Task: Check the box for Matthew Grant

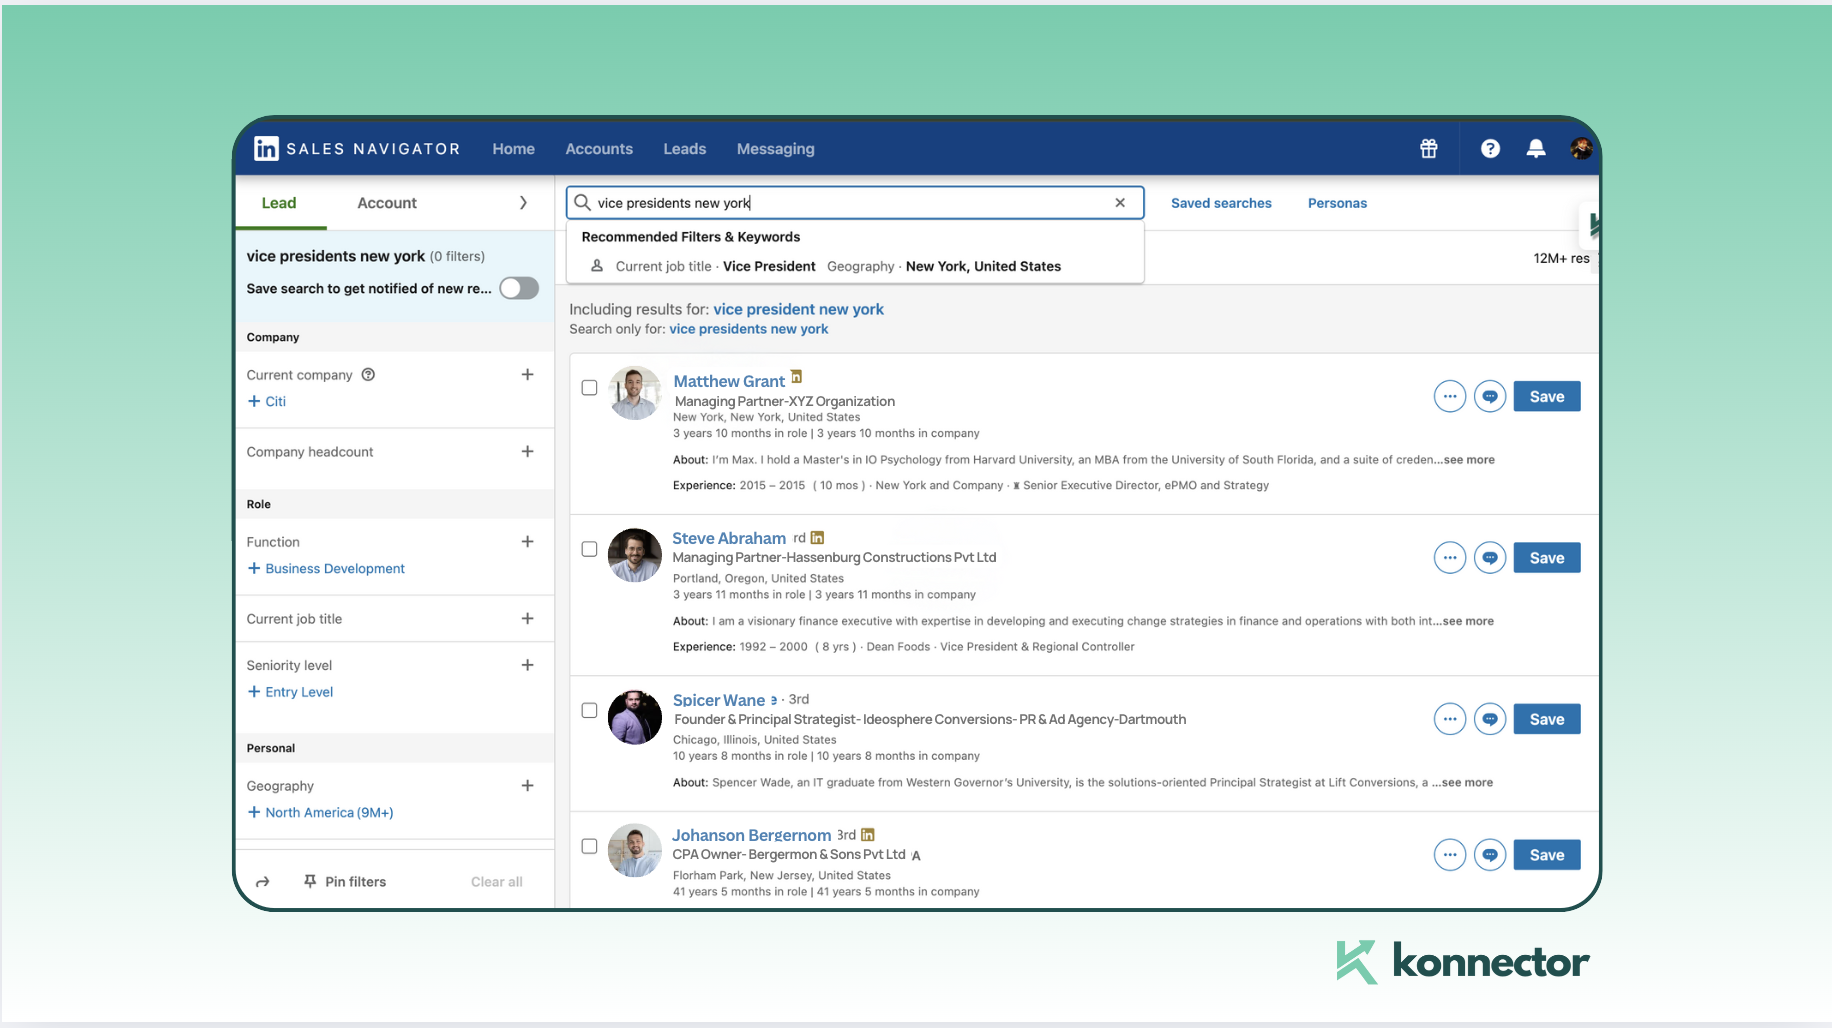Action: pyautogui.click(x=590, y=388)
